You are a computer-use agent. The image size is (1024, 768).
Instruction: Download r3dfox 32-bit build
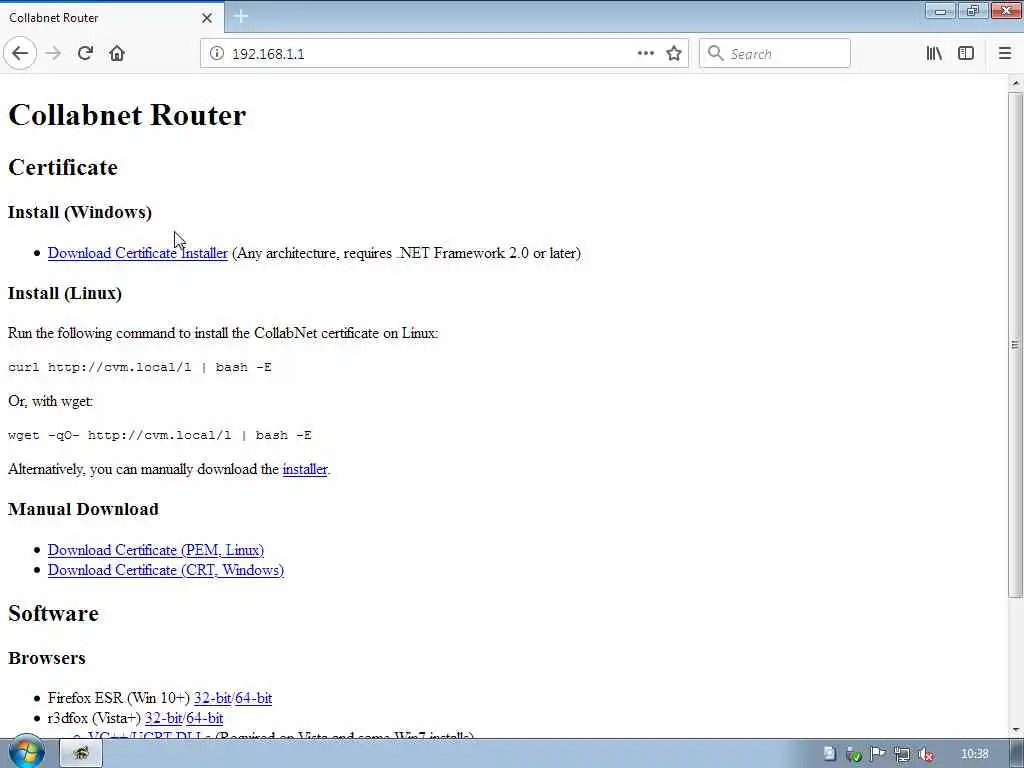[163, 718]
